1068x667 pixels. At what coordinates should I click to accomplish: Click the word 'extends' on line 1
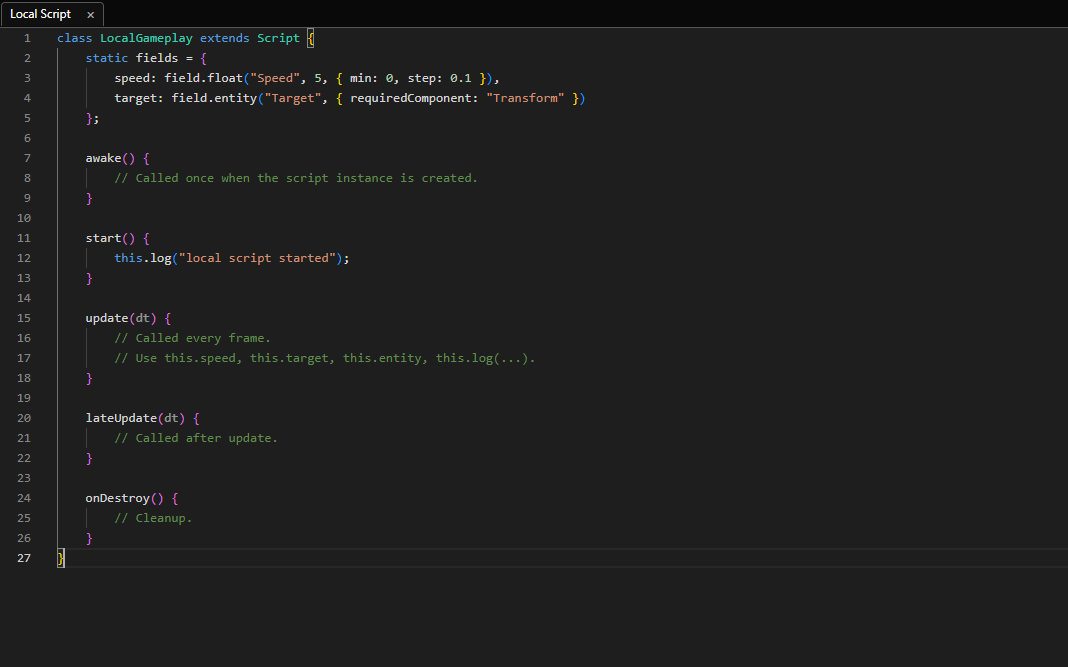click(225, 38)
